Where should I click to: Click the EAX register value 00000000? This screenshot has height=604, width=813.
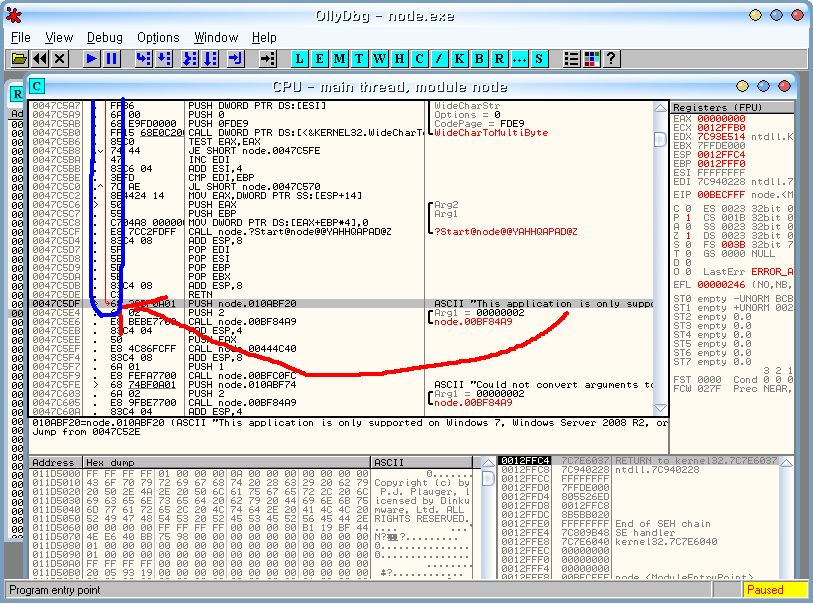tap(721, 119)
